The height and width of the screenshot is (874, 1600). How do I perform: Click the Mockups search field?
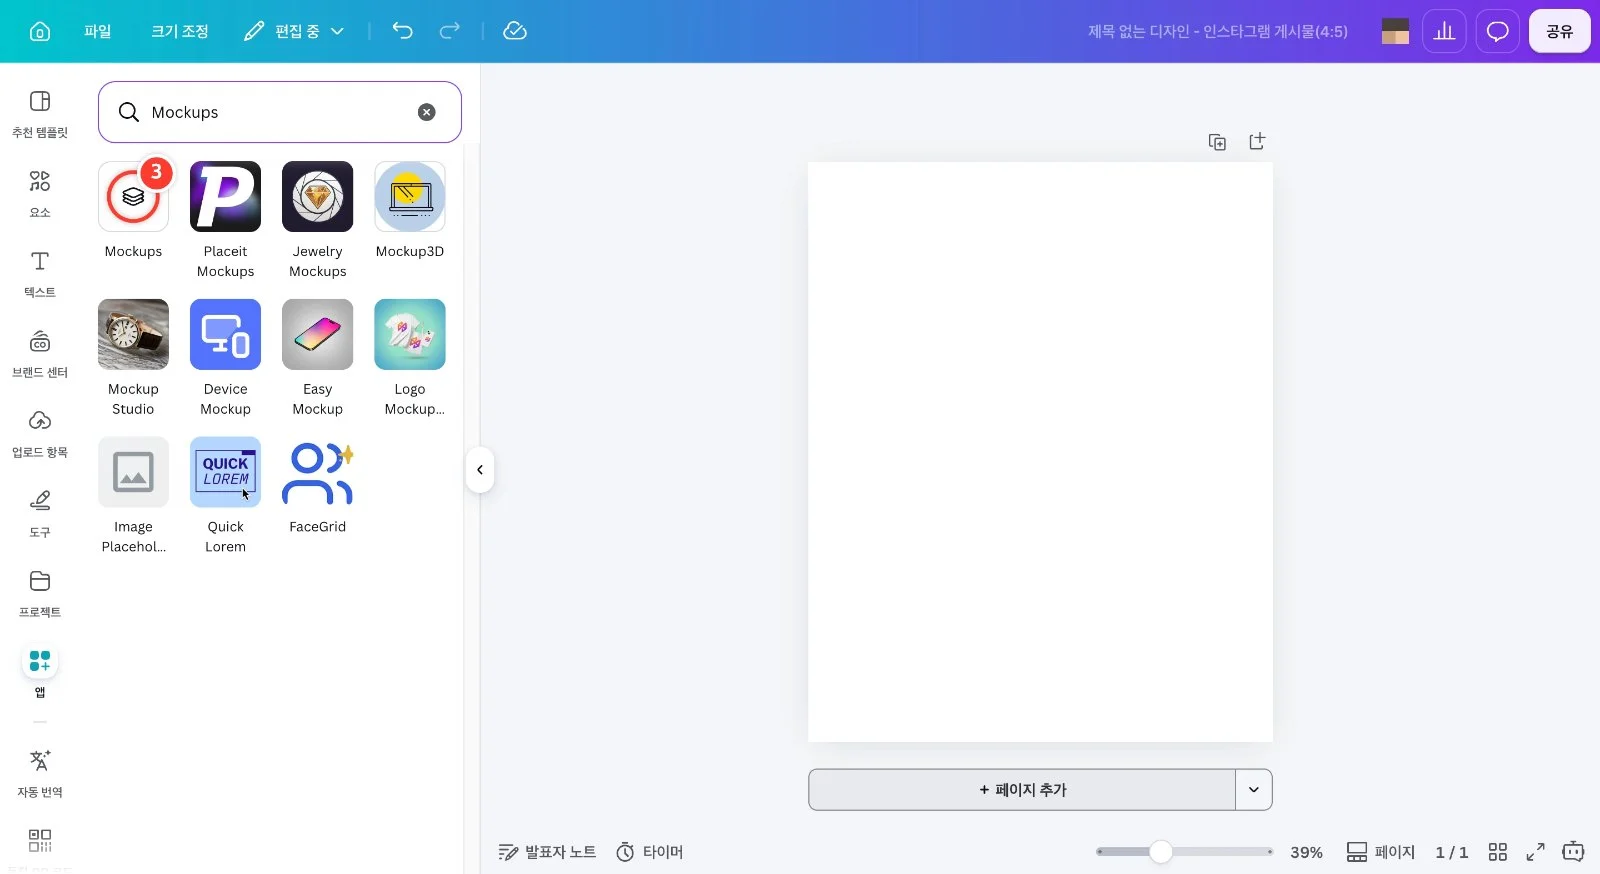(280, 112)
